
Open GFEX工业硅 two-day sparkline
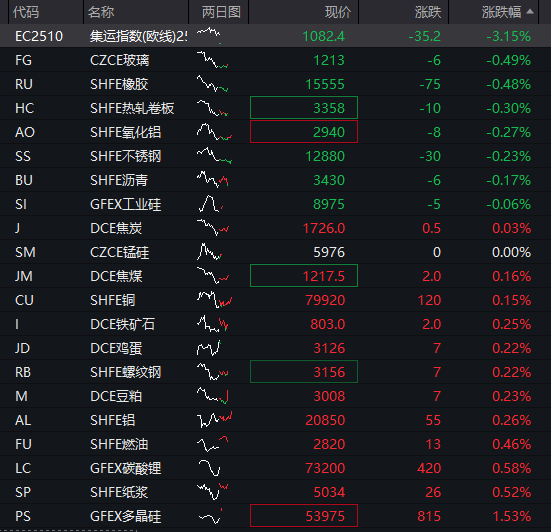tap(210, 204)
